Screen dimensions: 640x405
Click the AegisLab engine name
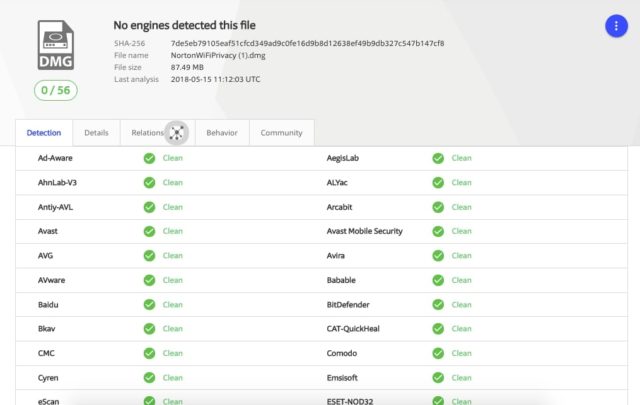pyautogui.click(x=342, y=158)
